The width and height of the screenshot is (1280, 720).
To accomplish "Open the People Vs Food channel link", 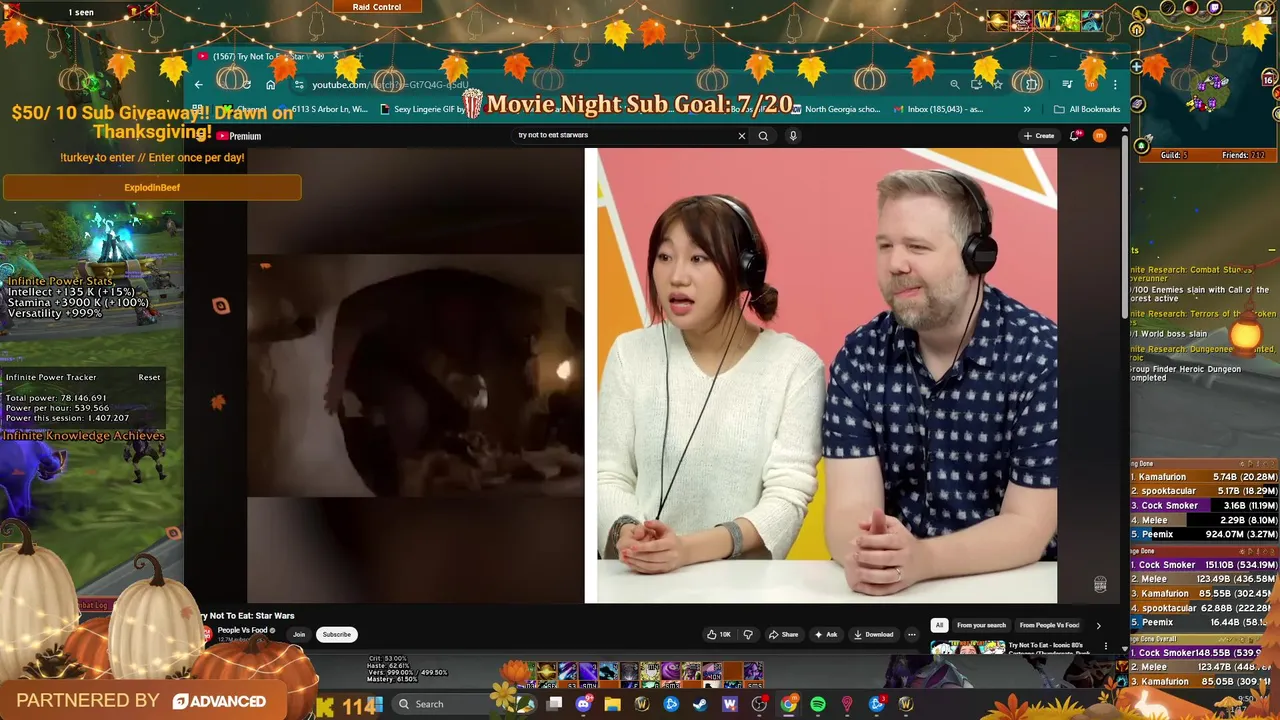I will click(x=245, y=630).
